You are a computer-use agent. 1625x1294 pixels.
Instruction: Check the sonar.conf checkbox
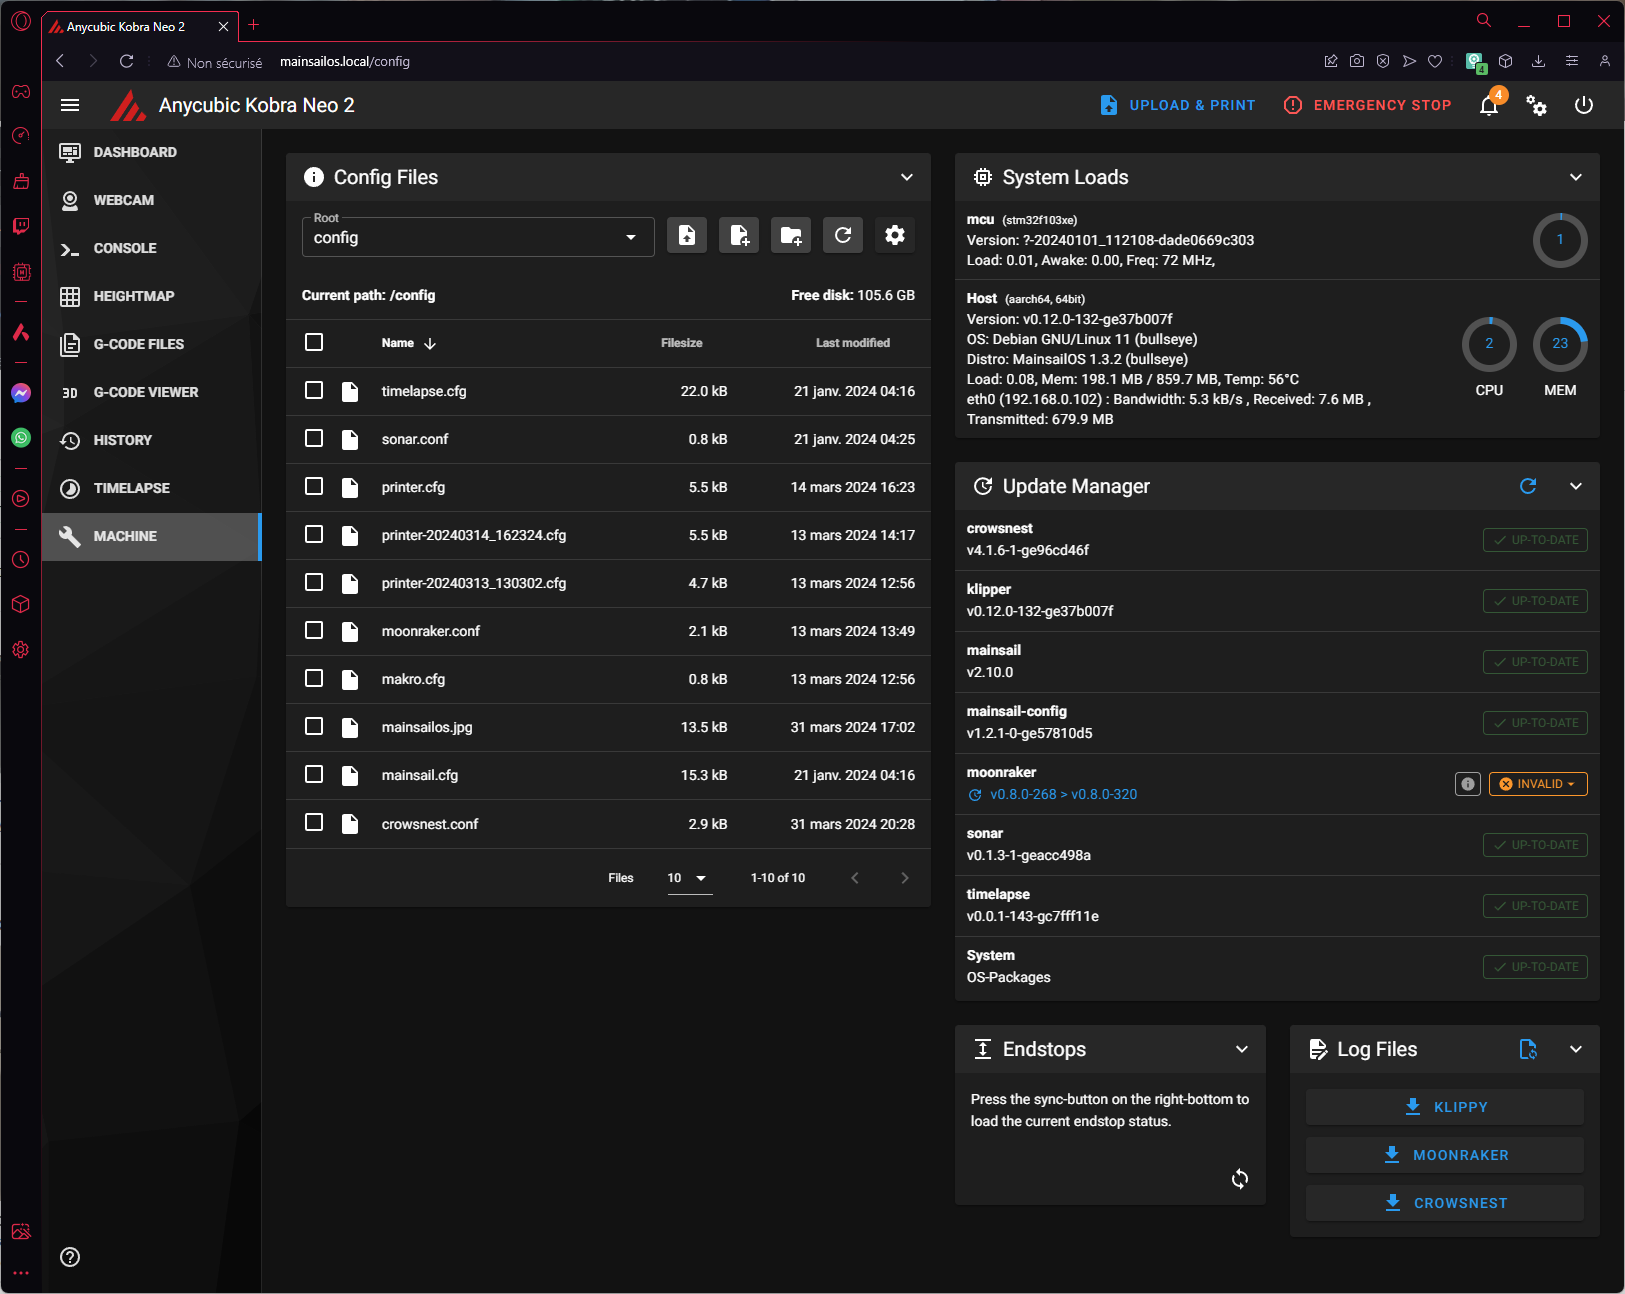pos(314,438)
